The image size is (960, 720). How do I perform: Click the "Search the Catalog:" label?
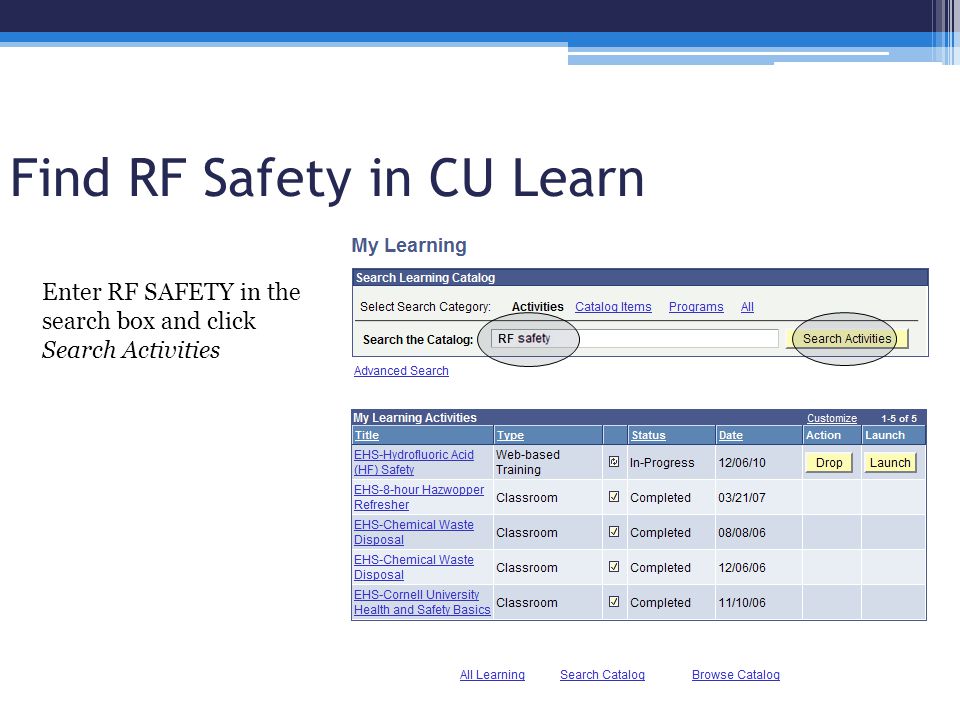(x=418, y=340)
